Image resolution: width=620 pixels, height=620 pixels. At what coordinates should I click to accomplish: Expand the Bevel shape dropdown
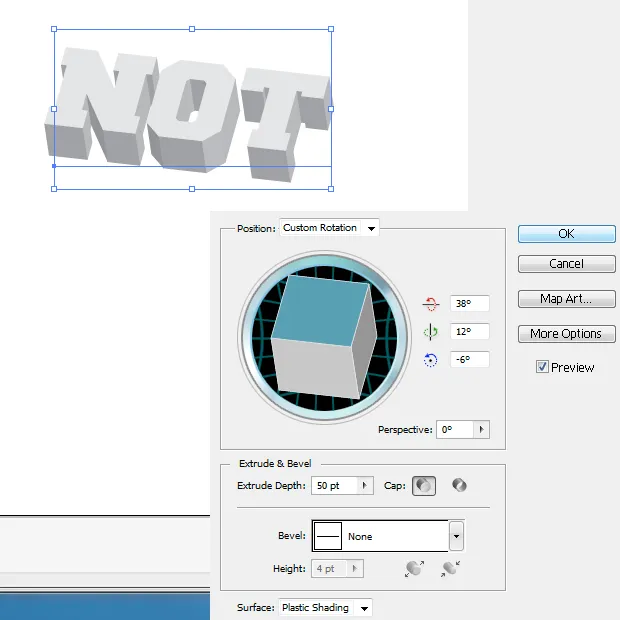456,537
